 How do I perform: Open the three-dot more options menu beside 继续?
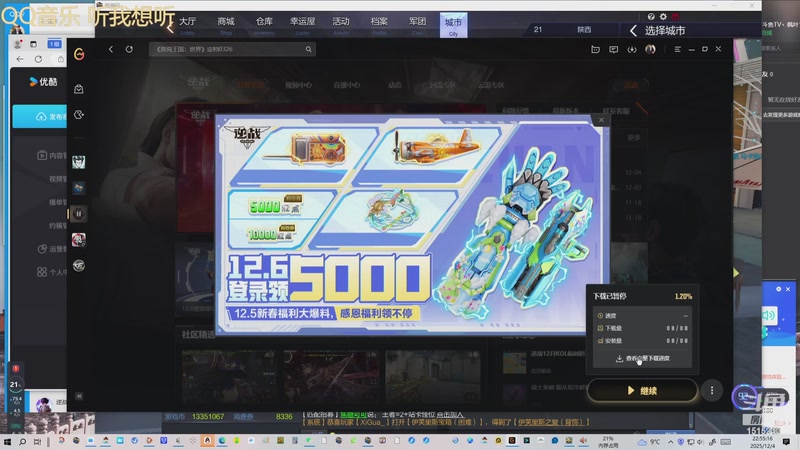point(712,391)
